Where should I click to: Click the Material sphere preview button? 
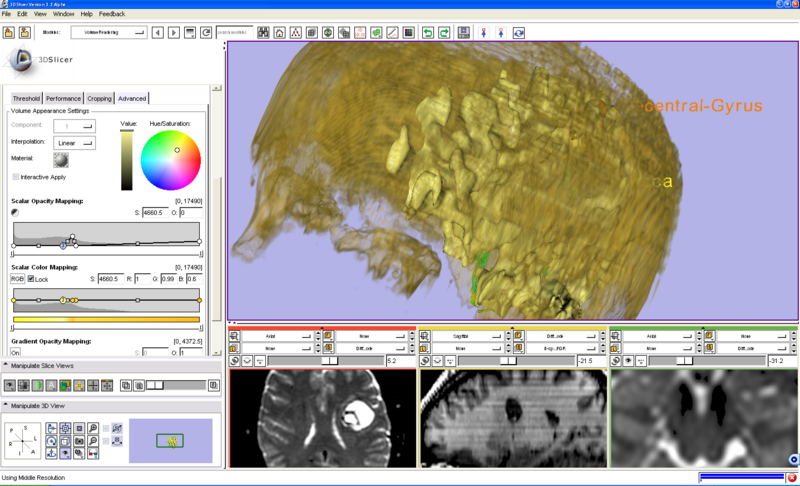[x=61, y=159]
